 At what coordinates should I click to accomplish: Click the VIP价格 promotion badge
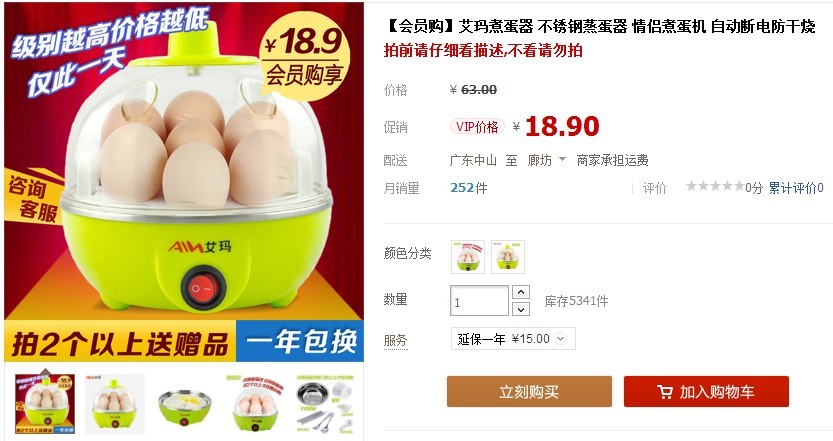(x=477, y=126)
